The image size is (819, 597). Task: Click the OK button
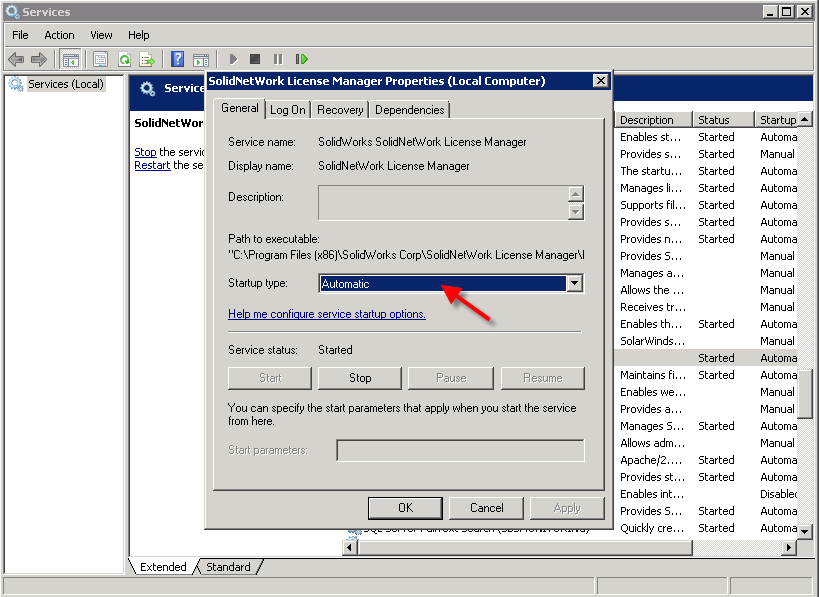(405, 508)
